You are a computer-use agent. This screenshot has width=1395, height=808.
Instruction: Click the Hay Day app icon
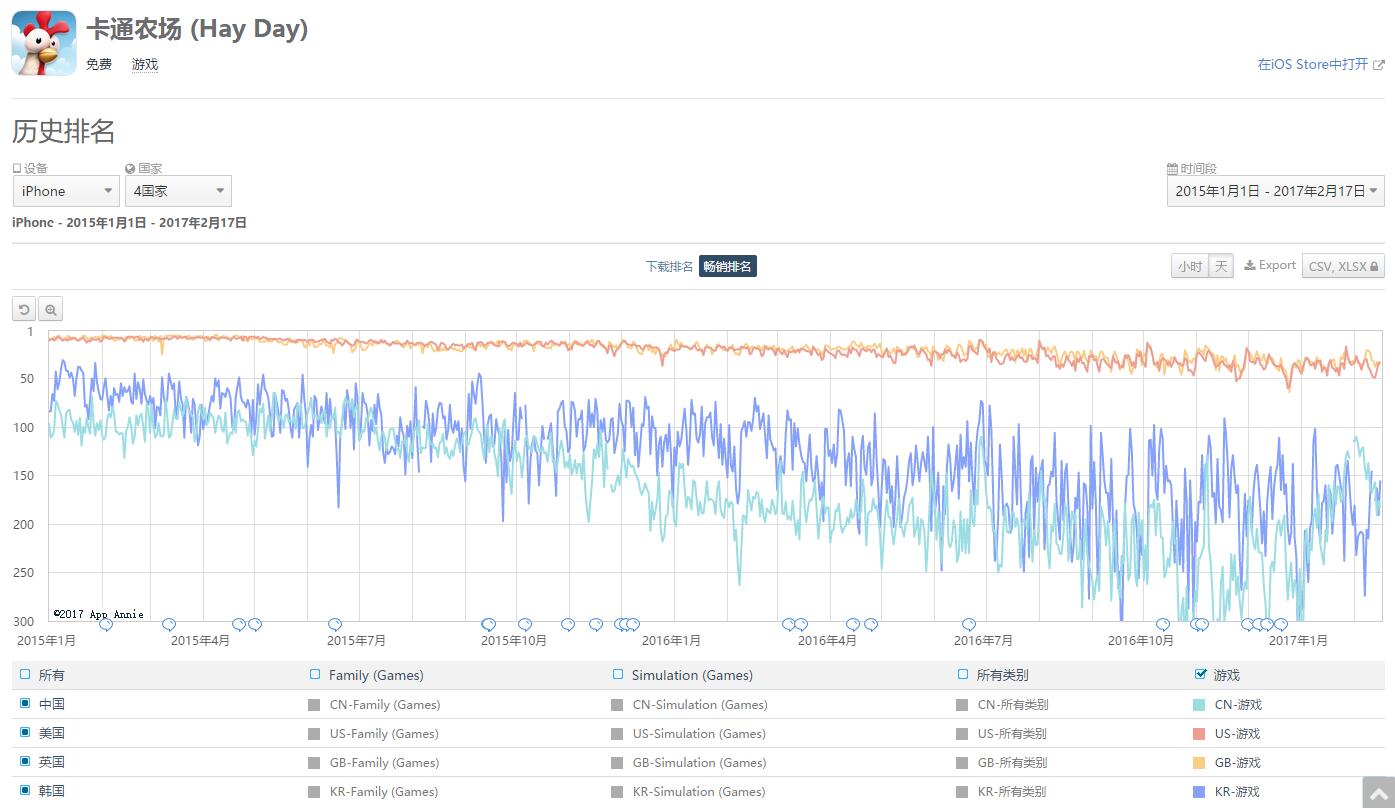pyautogui.click(x=44, y=43)
